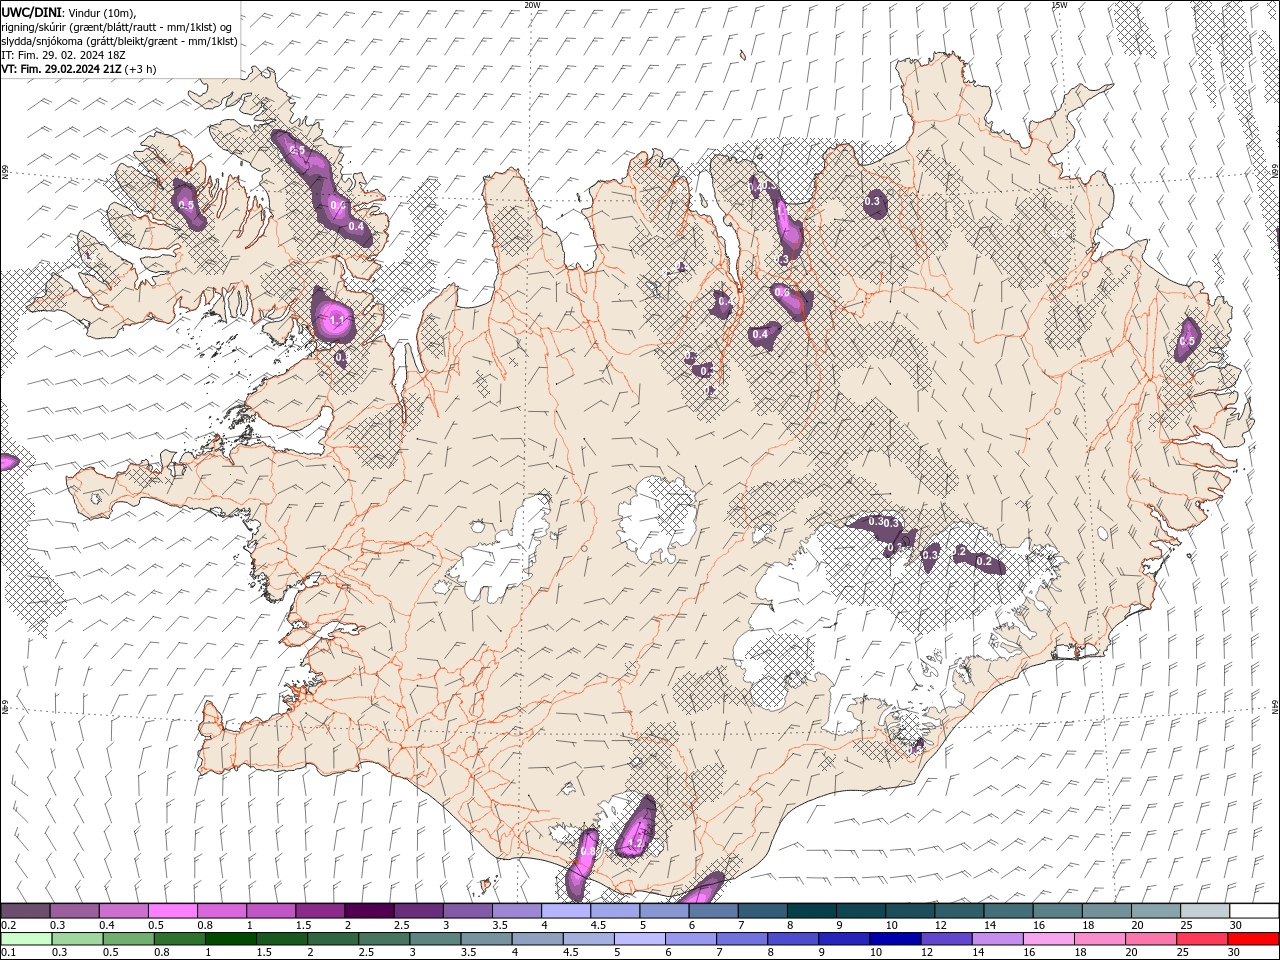Image resolution: width=1280 pixels, height=960 pixels.
Task: Select the red-pink swatch labeled 25, lower legend
Action: [1201, 939]
